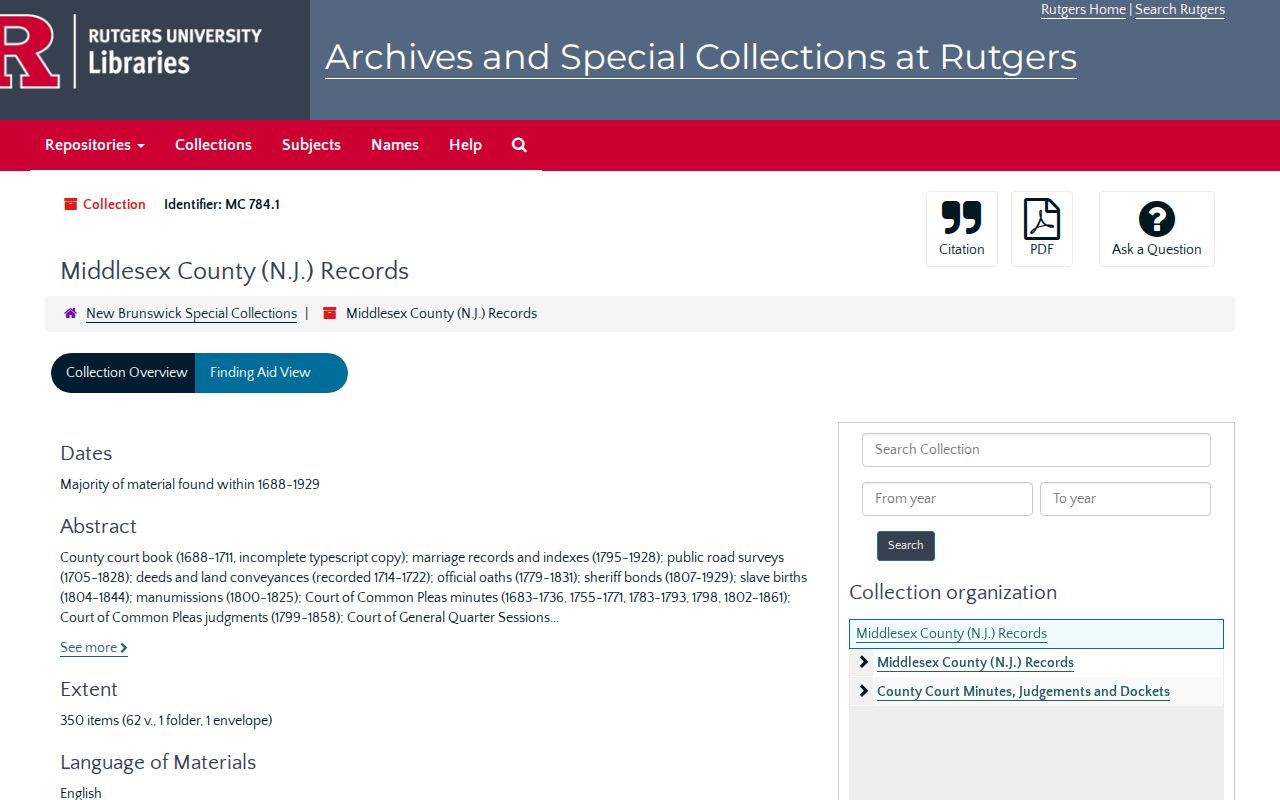Download the PDF via PDF icon
This screenshot has width=1280, height=800.
1042,219
